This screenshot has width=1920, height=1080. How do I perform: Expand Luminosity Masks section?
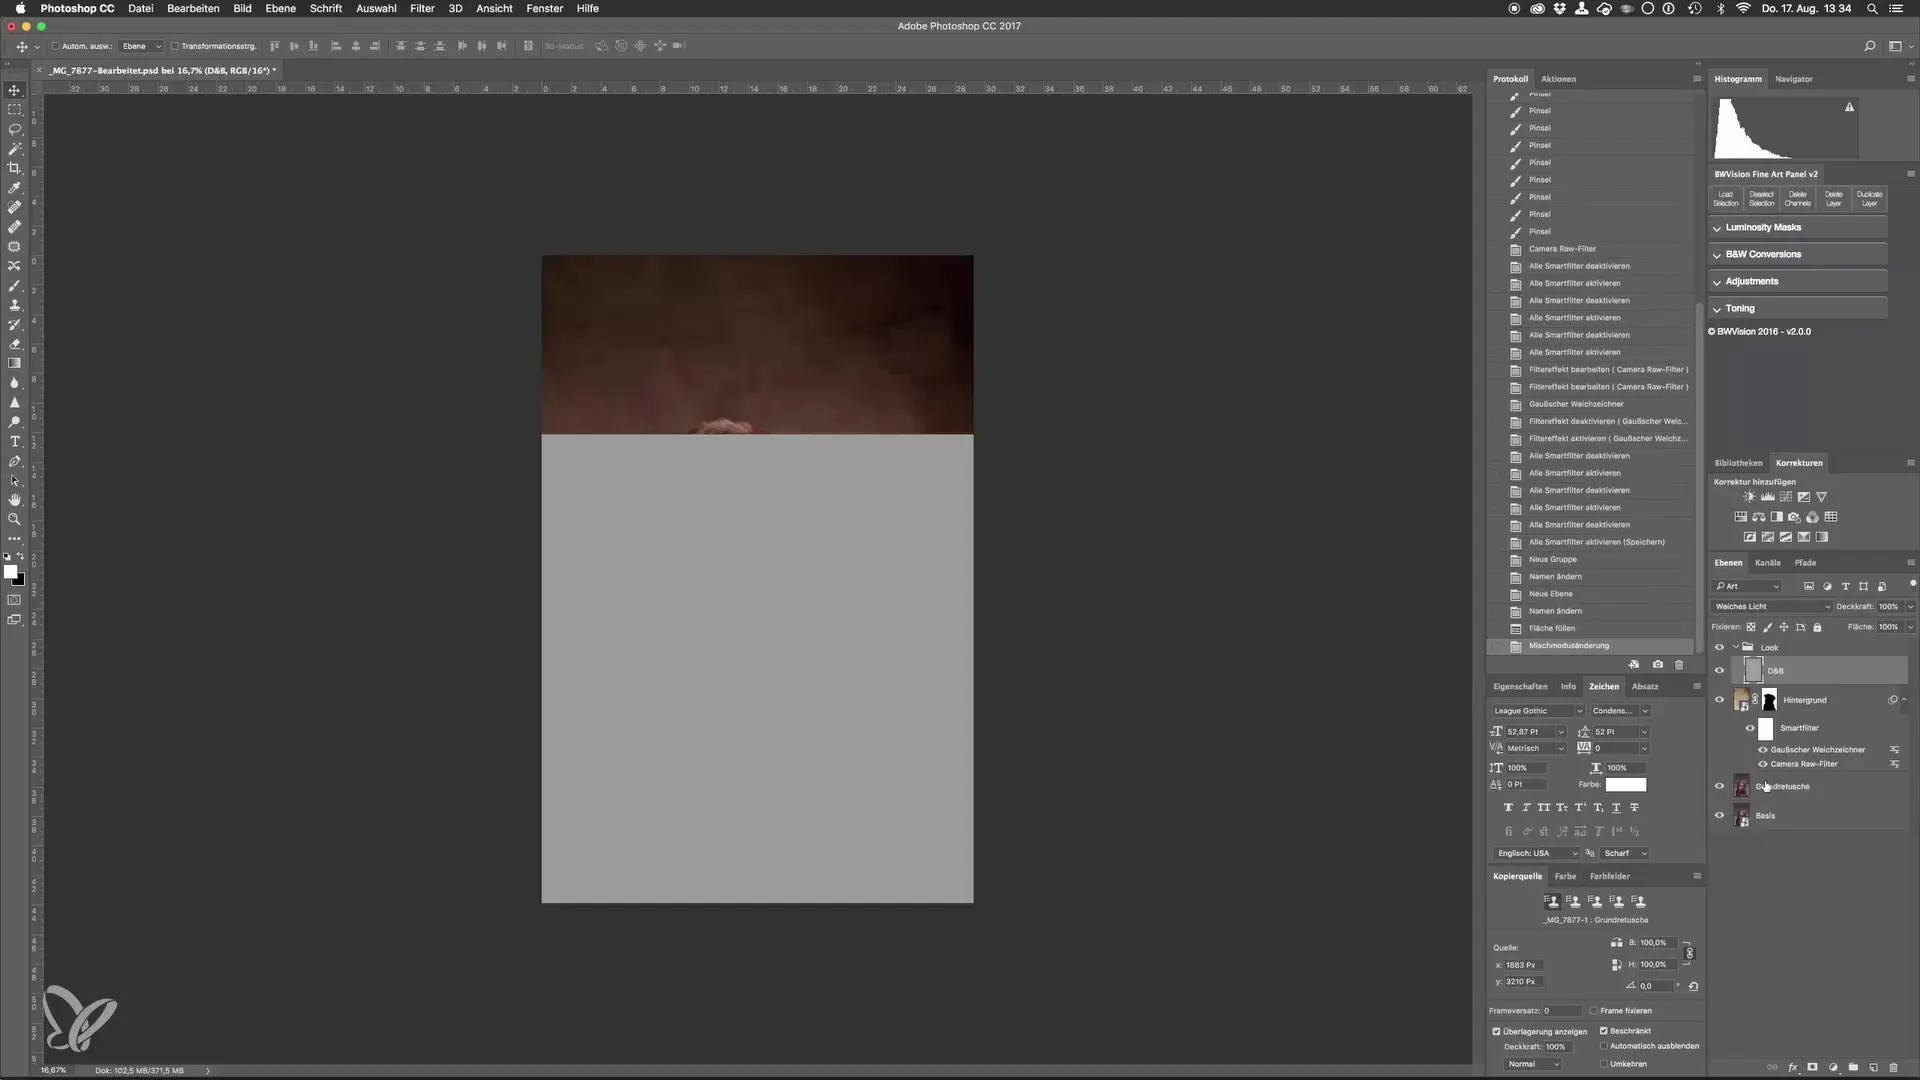click(x=1797, y=227)
